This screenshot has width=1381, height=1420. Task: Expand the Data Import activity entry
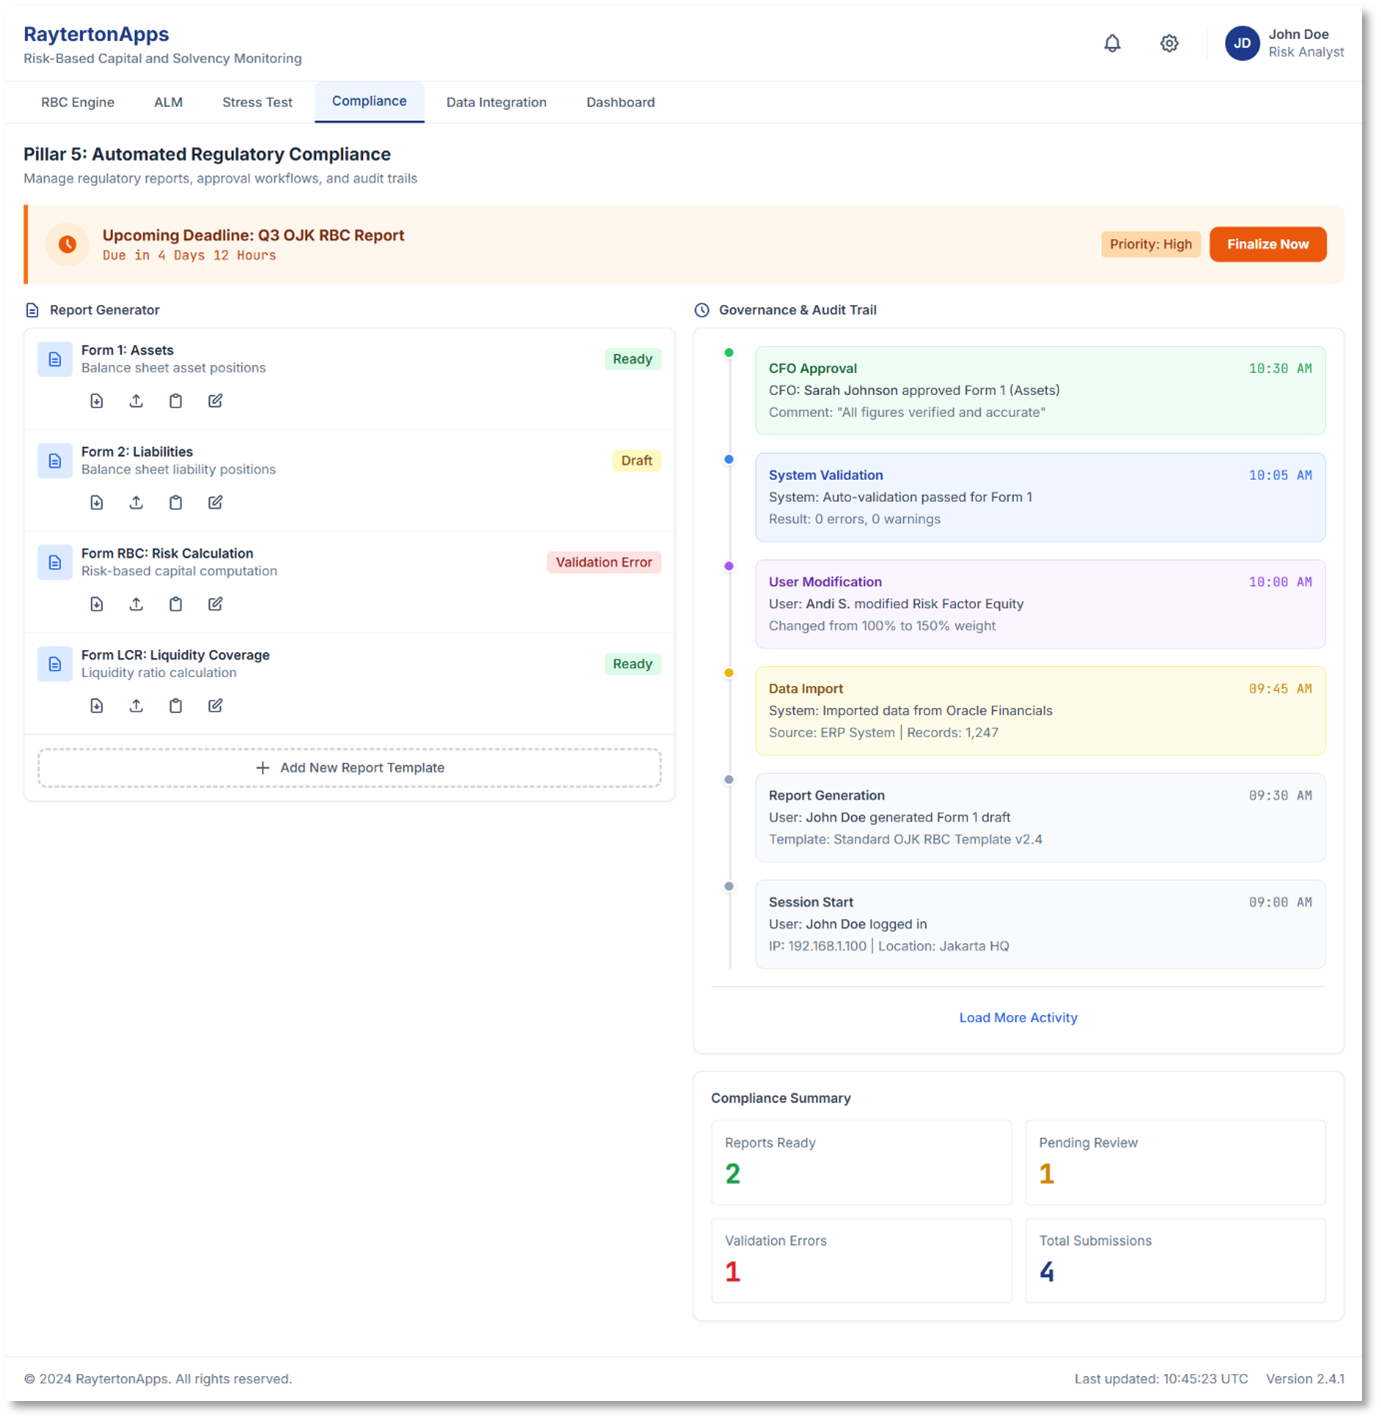pos(1040,710)
